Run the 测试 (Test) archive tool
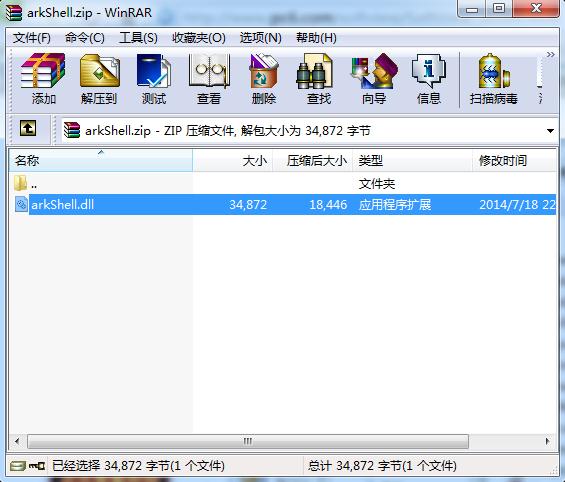 click(154, 79)
